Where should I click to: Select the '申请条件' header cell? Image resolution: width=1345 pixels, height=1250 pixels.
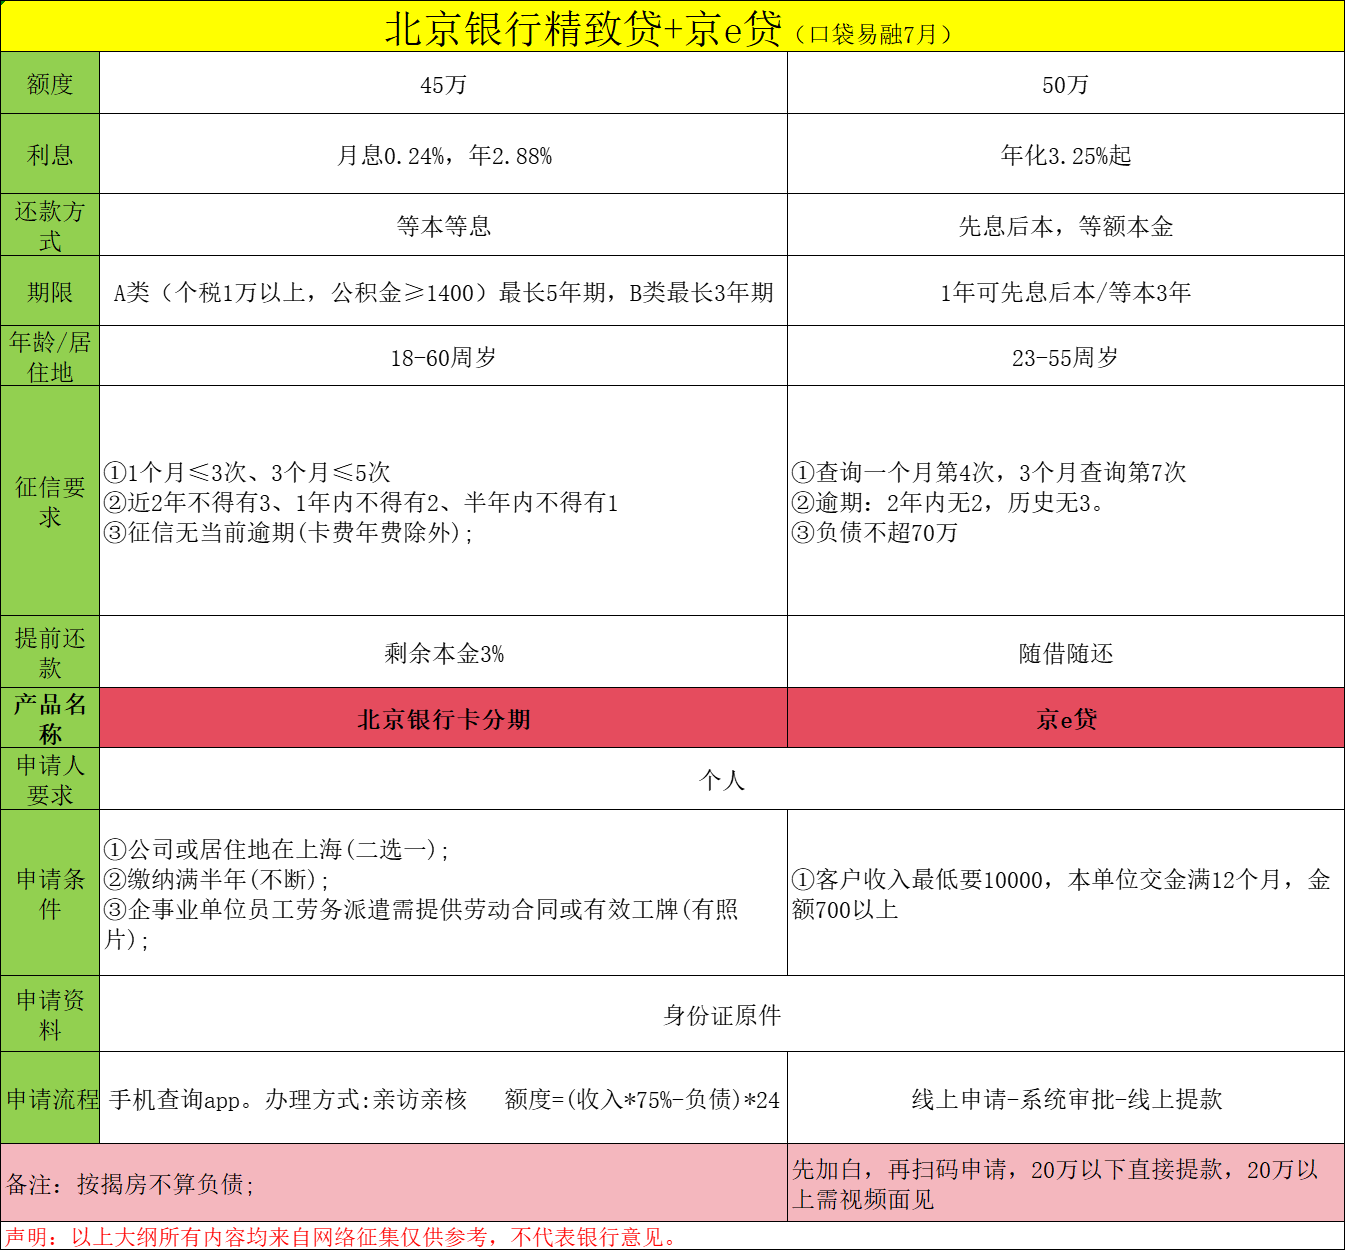[50, 893]
